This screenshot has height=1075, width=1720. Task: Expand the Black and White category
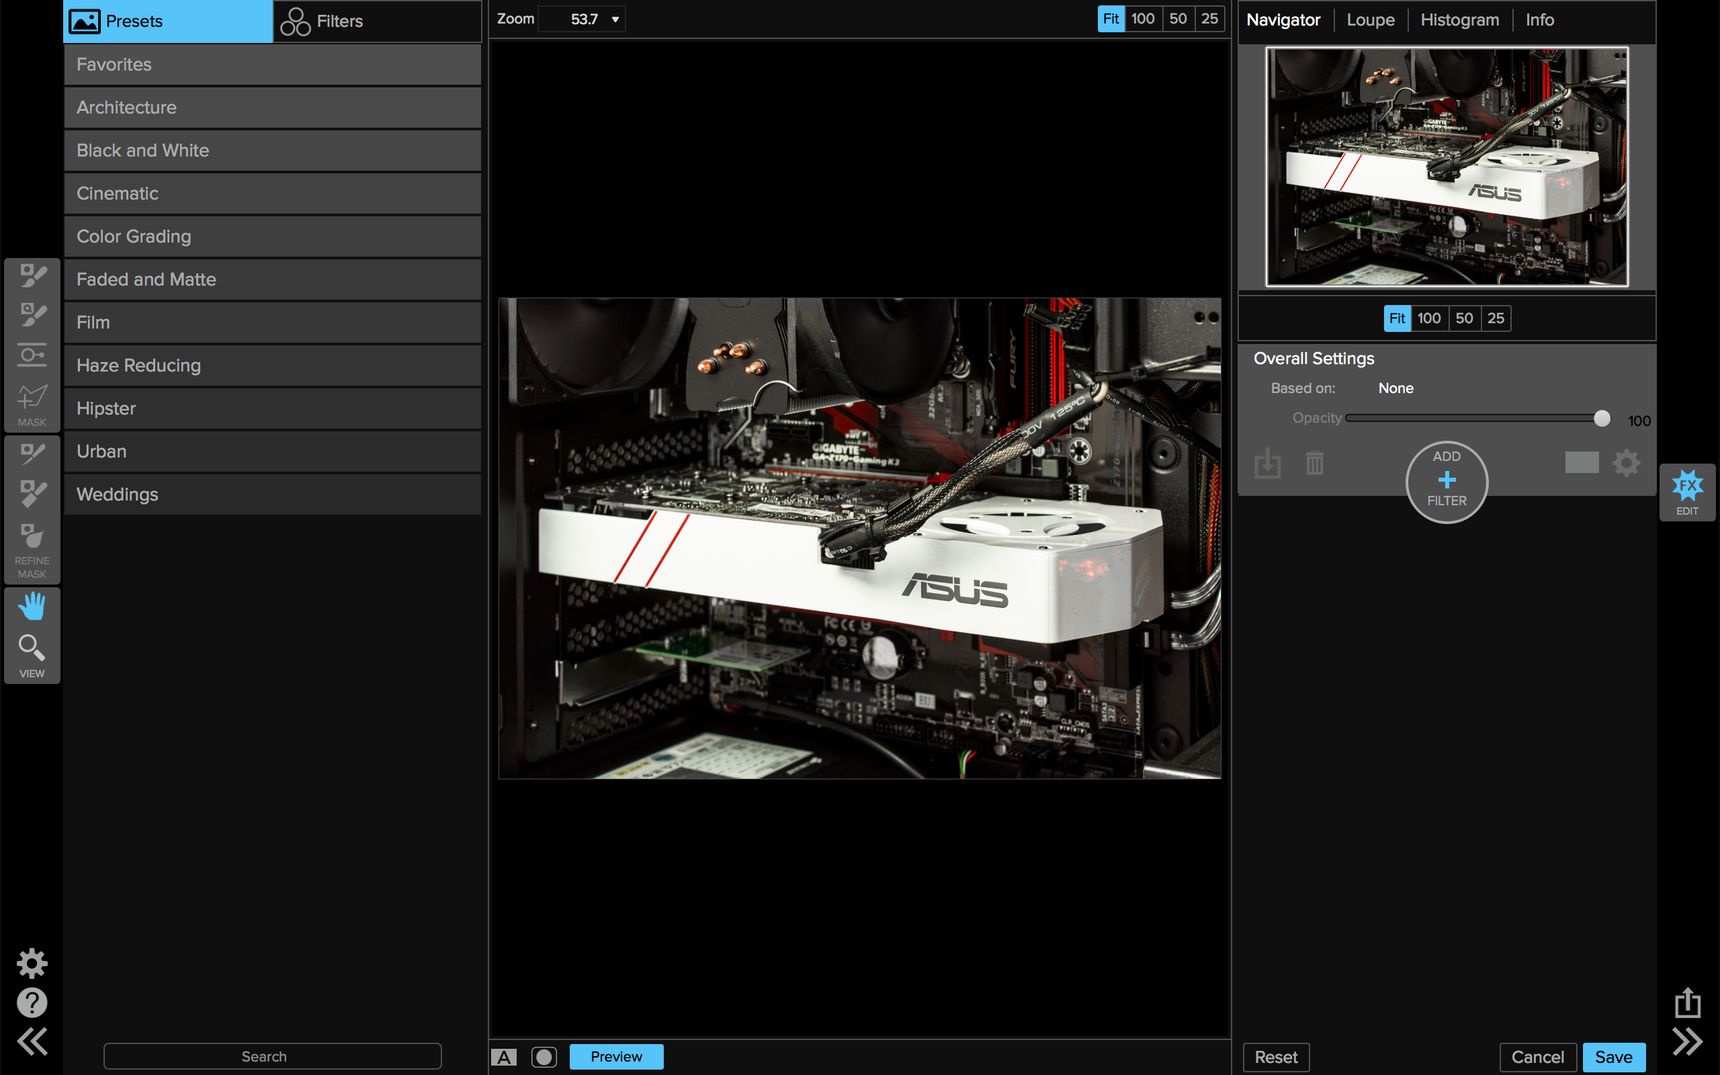point(272,150)
